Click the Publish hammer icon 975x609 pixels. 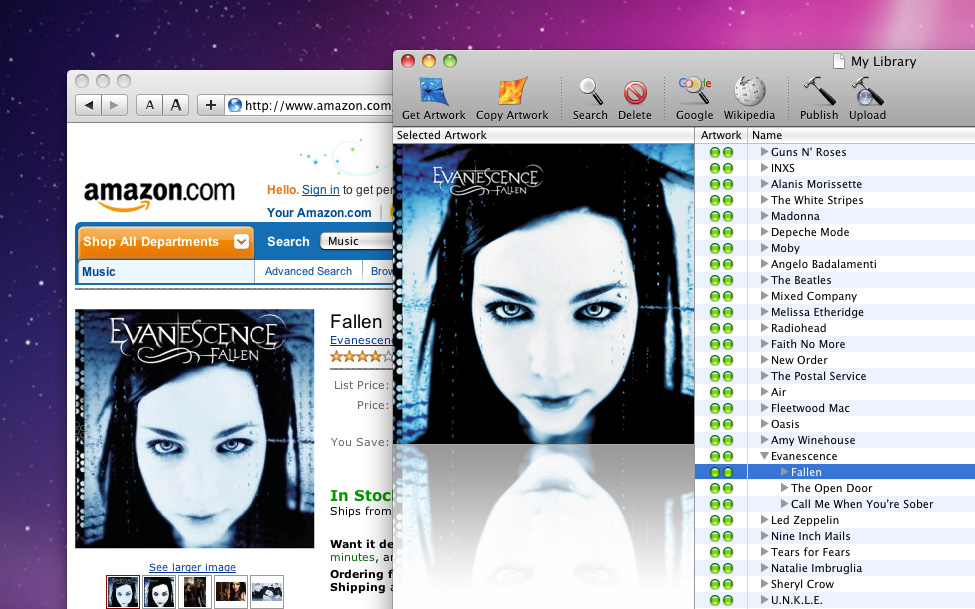819,92
